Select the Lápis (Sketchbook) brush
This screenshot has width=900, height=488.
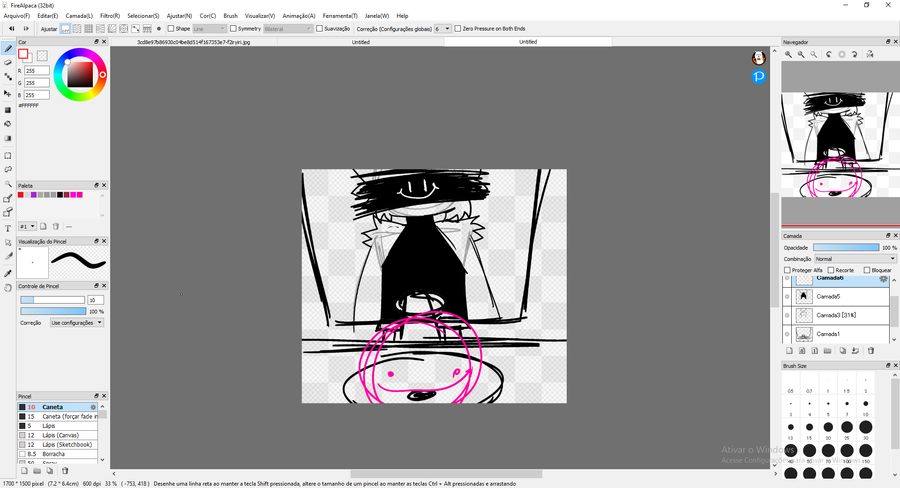57,445
